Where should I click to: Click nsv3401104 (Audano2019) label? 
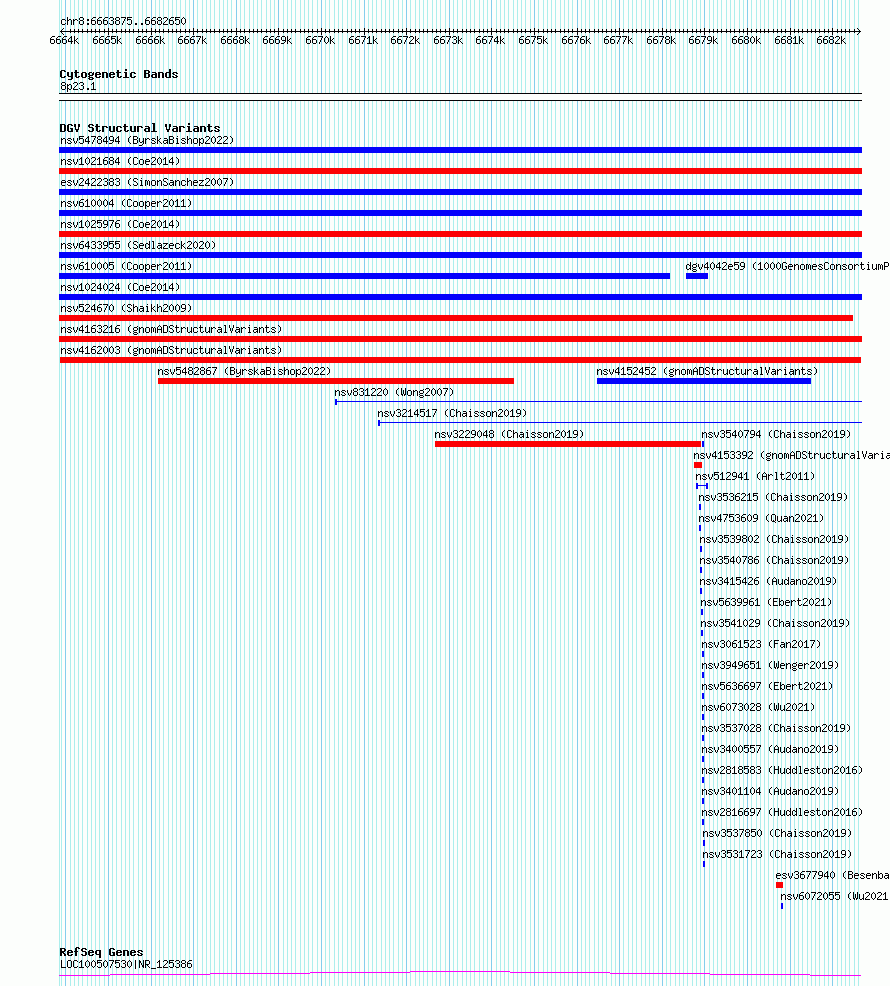pyautogui.click(x=770, y=791)
